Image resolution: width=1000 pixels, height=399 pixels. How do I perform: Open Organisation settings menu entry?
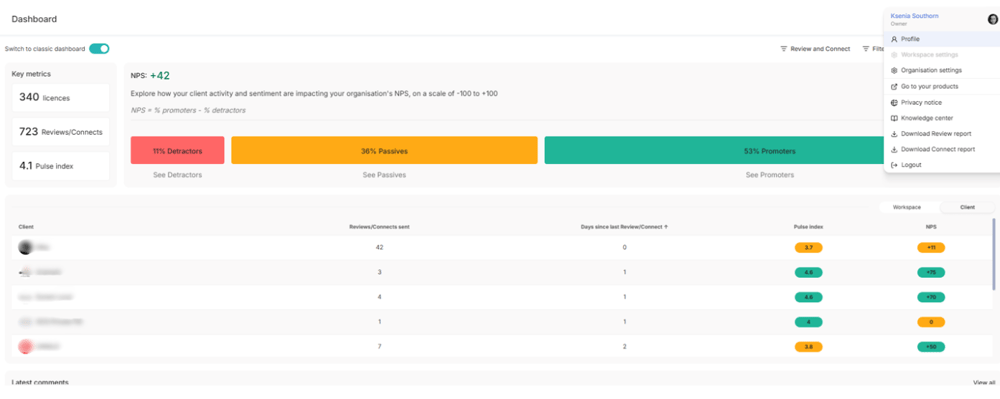click(x=941, y=70)
